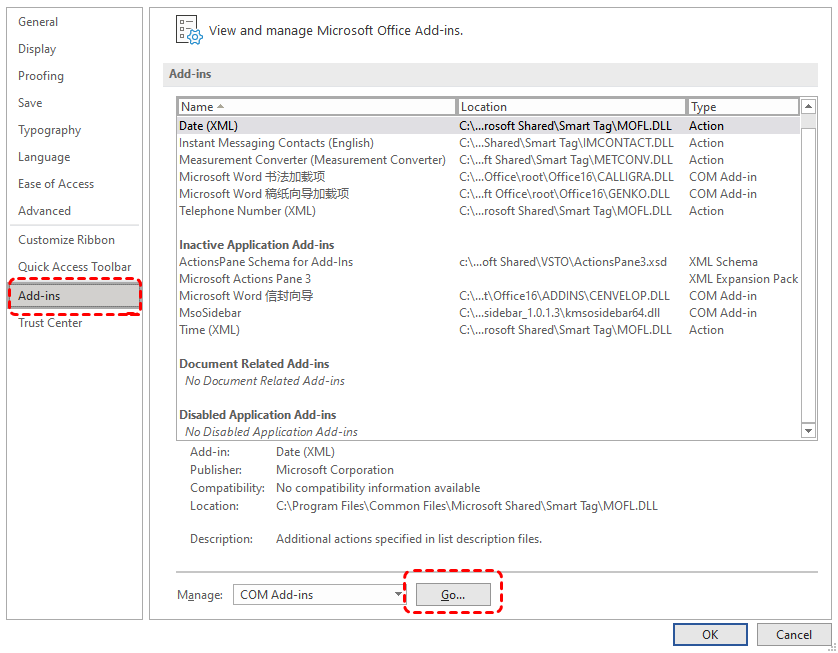The image size is (838, 653).
Task: Open the Ease of Access category
Action: point(56,184)
